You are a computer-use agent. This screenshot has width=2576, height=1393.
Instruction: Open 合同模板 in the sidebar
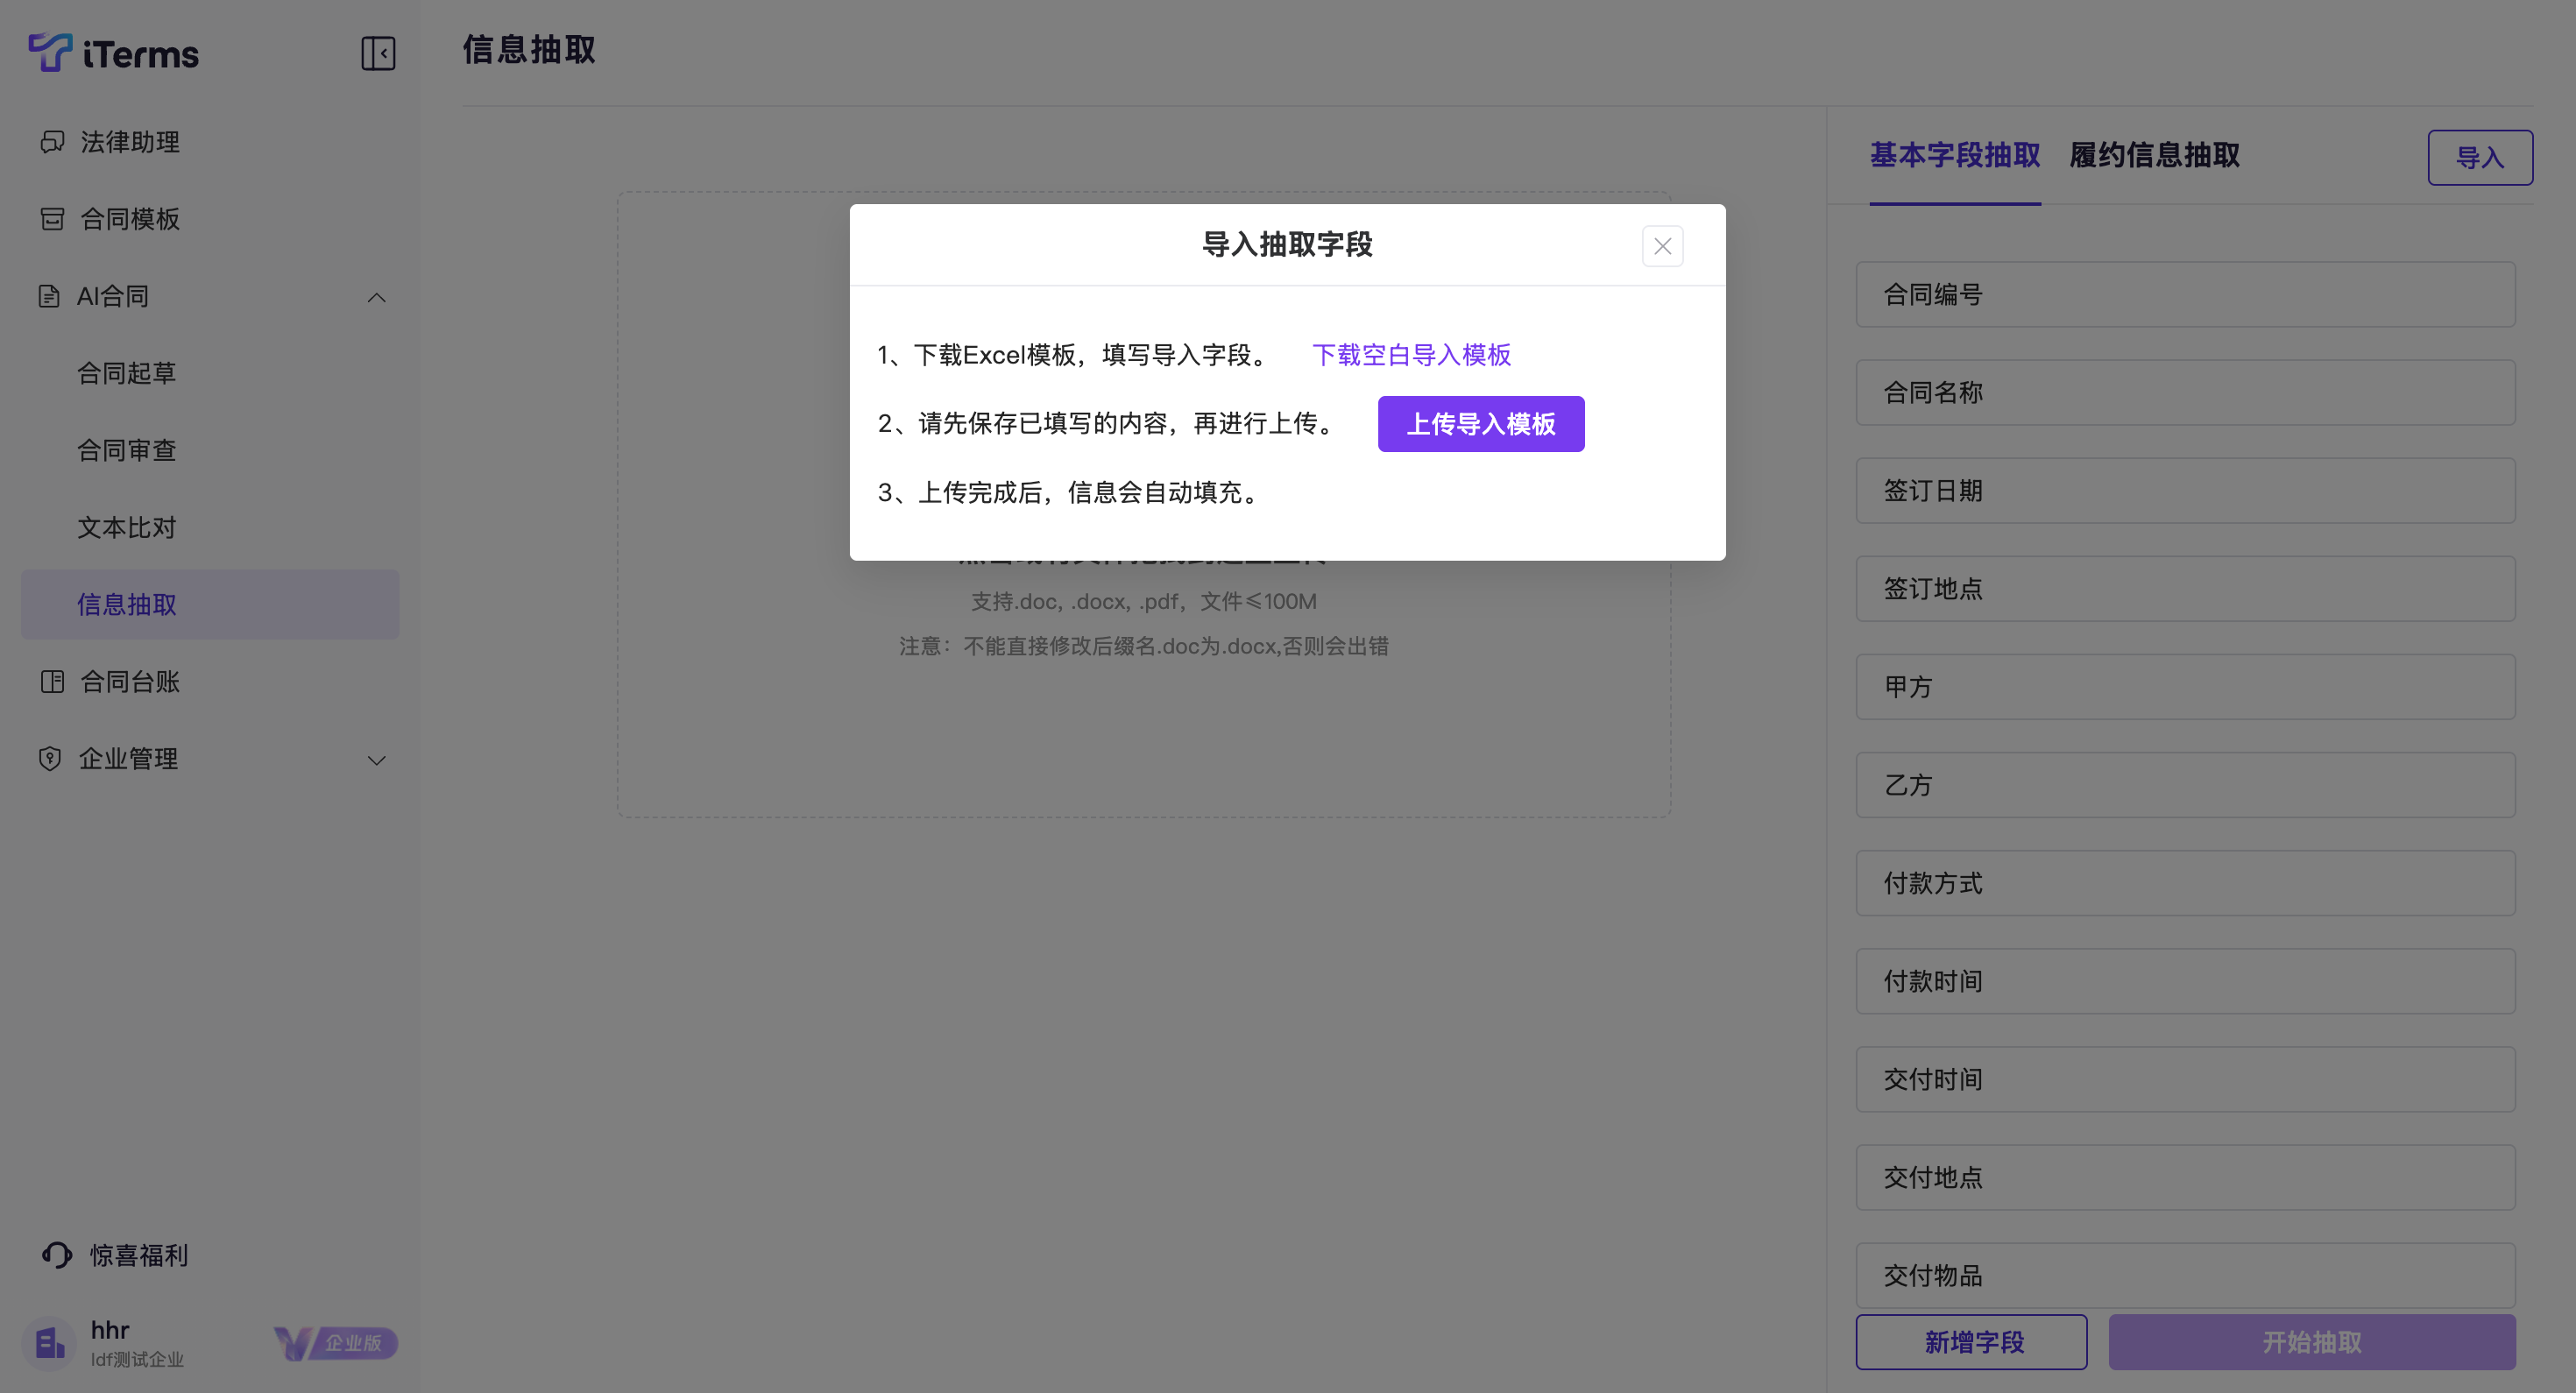130,219
